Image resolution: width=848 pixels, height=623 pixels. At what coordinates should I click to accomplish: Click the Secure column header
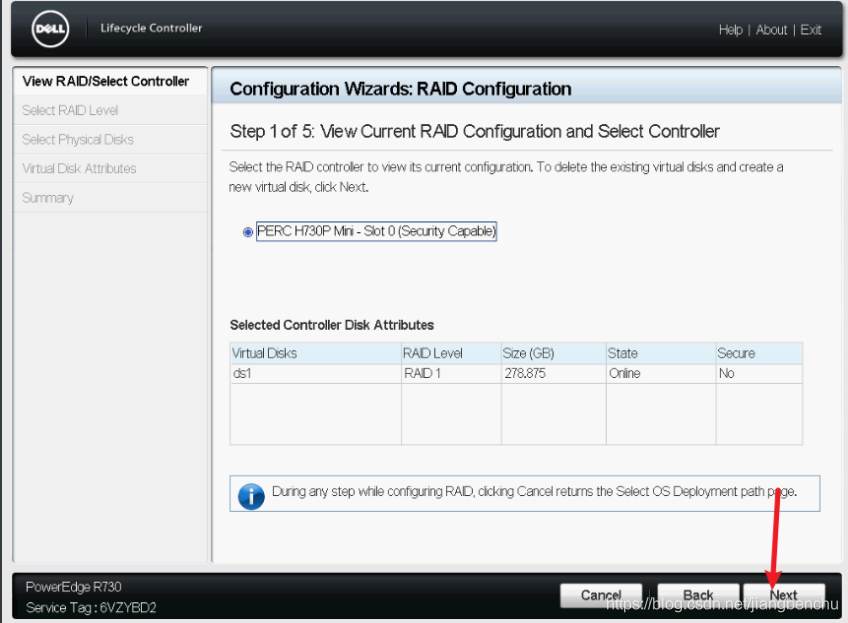tap(759, 353)
